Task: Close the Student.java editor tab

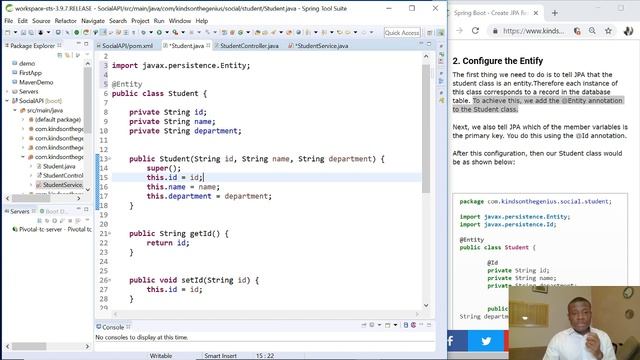Action: 208,45
